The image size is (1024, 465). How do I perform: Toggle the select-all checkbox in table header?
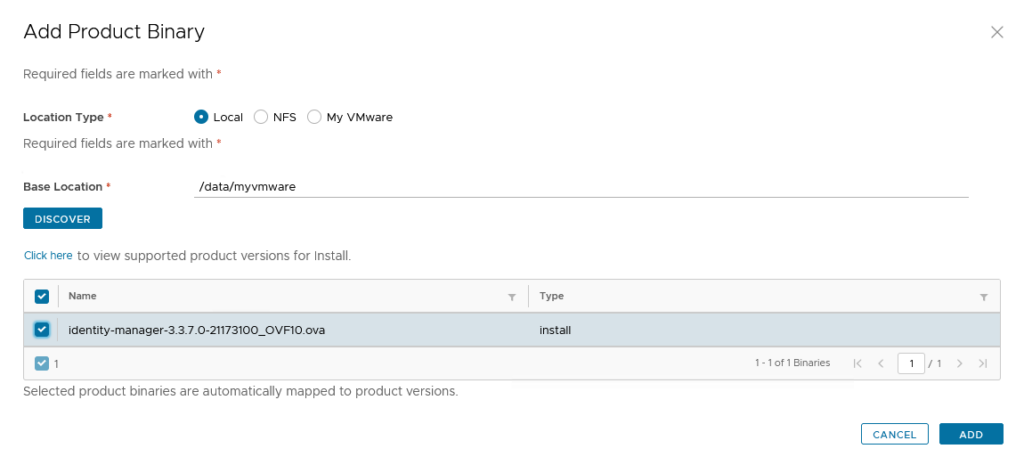pos(42,297)
